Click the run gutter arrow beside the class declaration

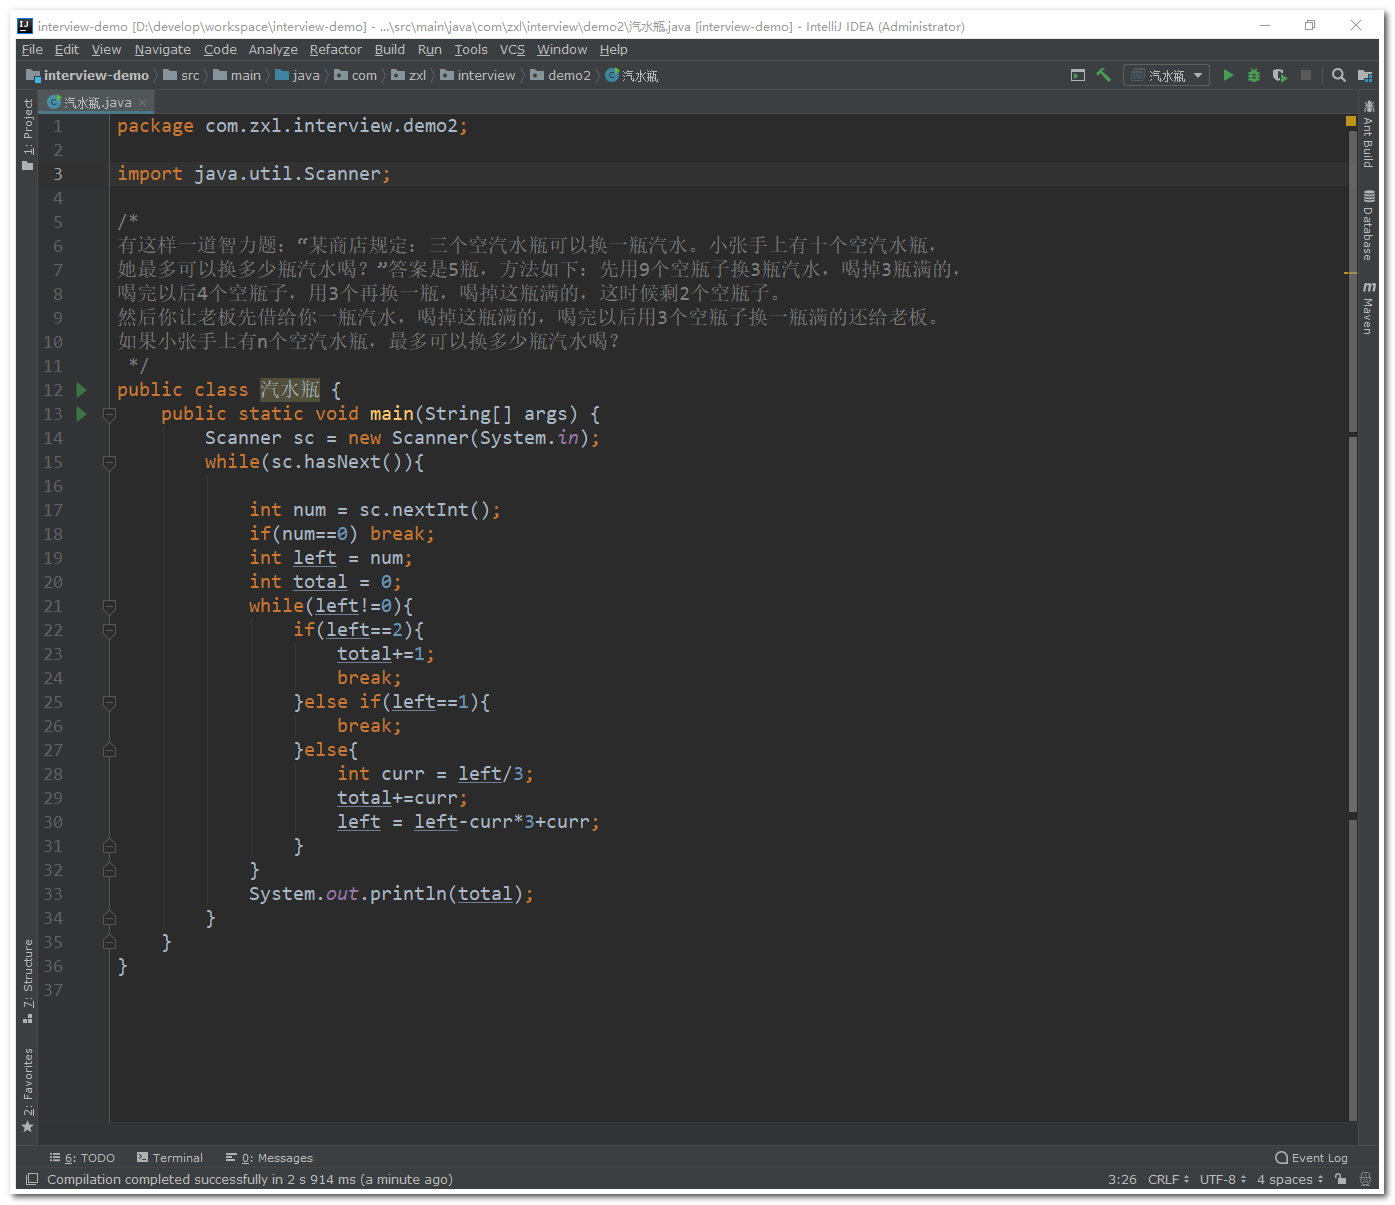(x=82, y=390)
